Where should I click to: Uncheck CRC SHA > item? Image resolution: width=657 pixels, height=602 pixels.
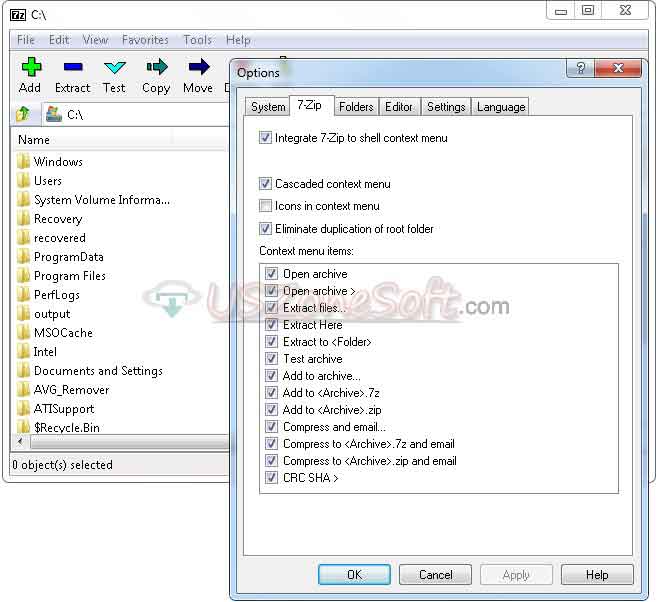tap(272, 478)
